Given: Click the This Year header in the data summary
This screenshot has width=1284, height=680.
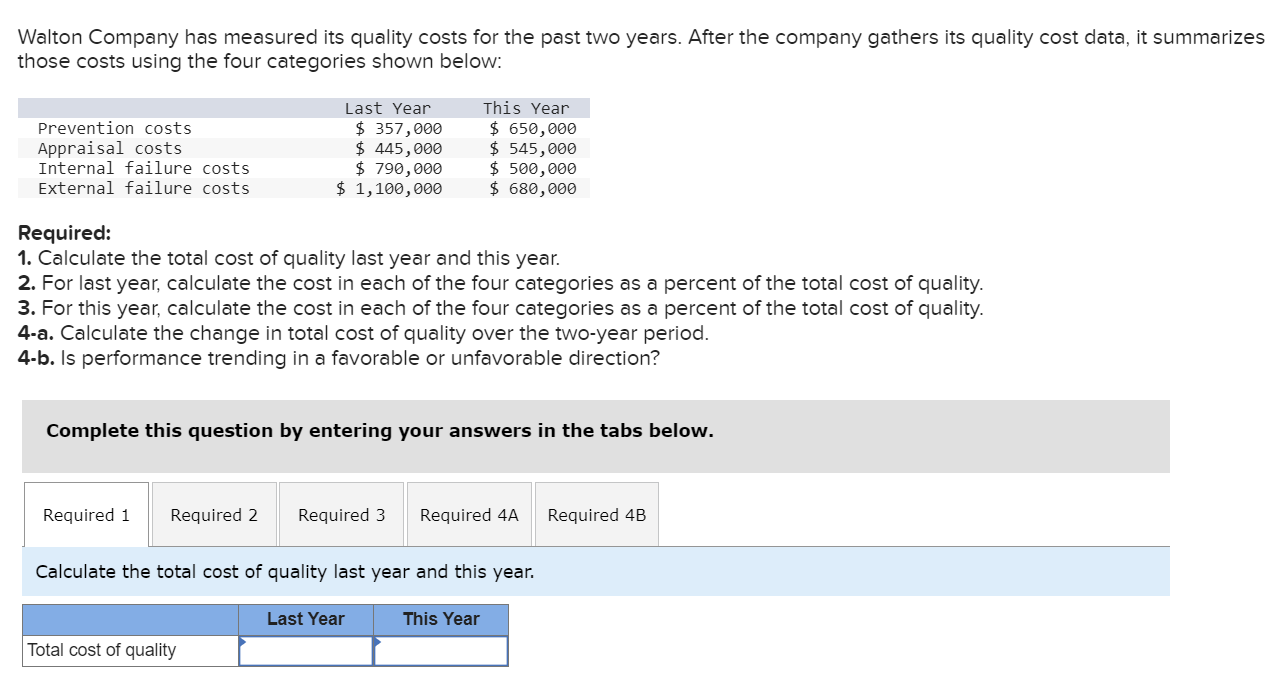Looking at the screenshot, I should tap(527, 107).
